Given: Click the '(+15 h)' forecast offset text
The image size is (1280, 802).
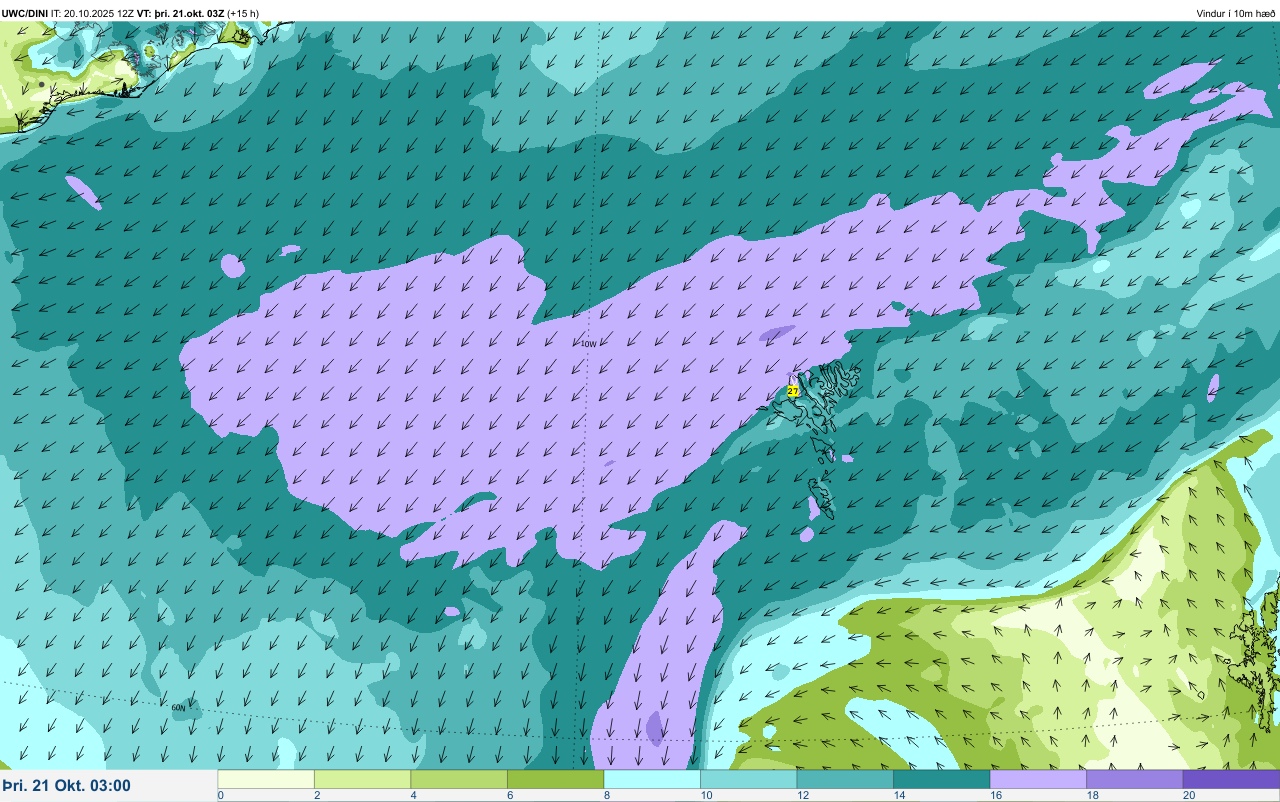Looking at the screenshot, I should point(243,13).
